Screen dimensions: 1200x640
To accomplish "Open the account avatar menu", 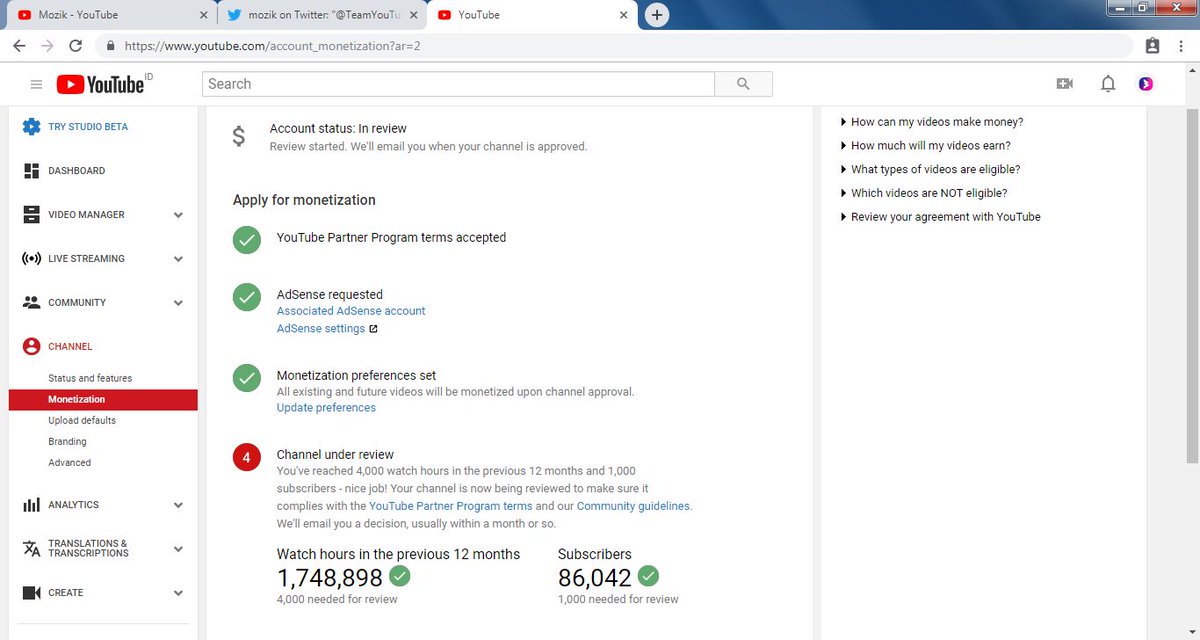I will click(x=1146, y=84).
